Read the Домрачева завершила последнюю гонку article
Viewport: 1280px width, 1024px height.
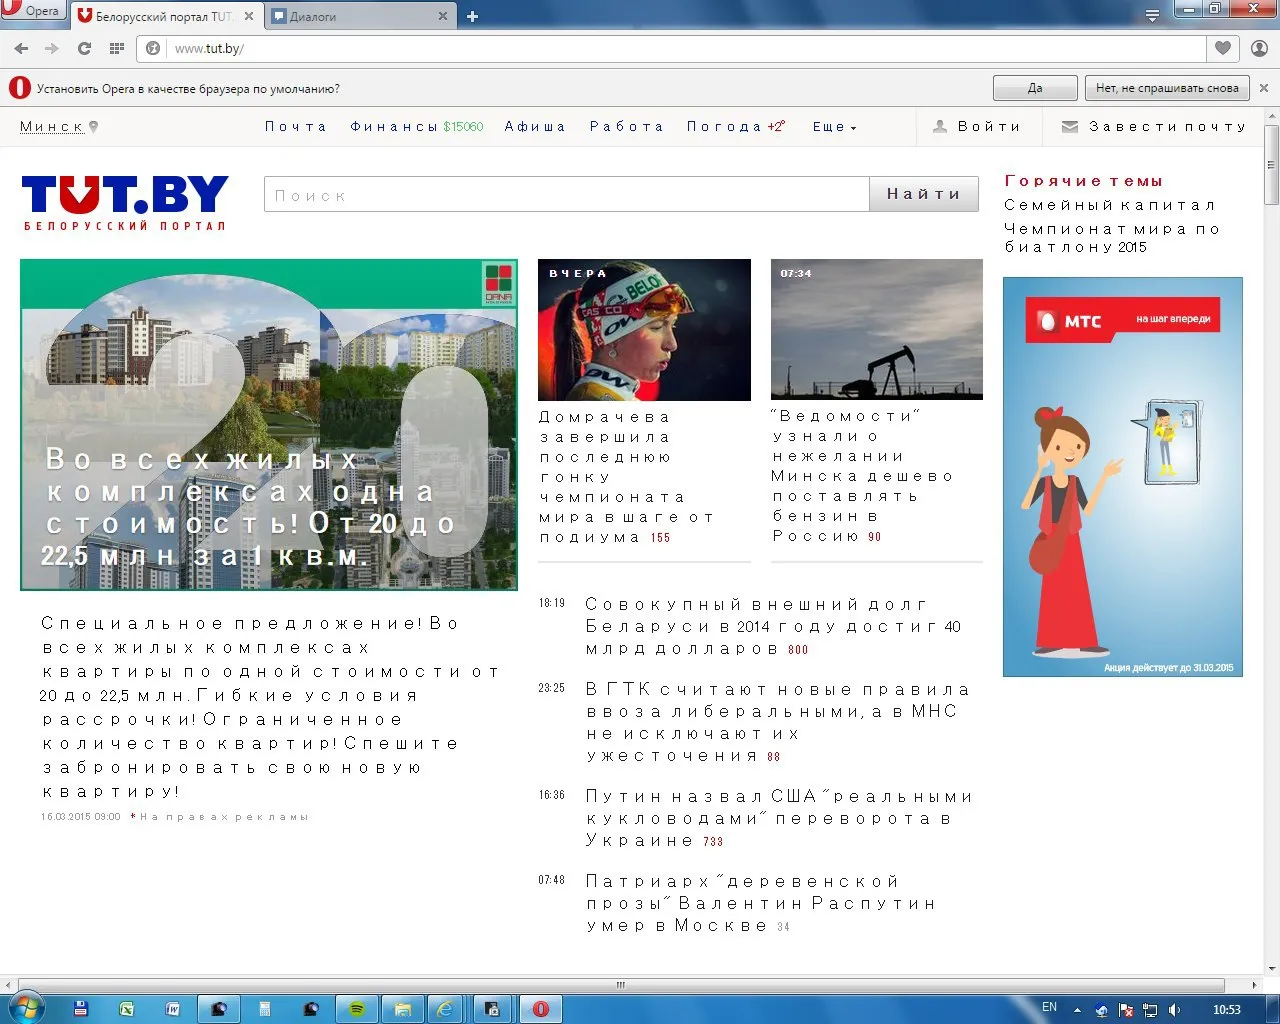[627, 477]
